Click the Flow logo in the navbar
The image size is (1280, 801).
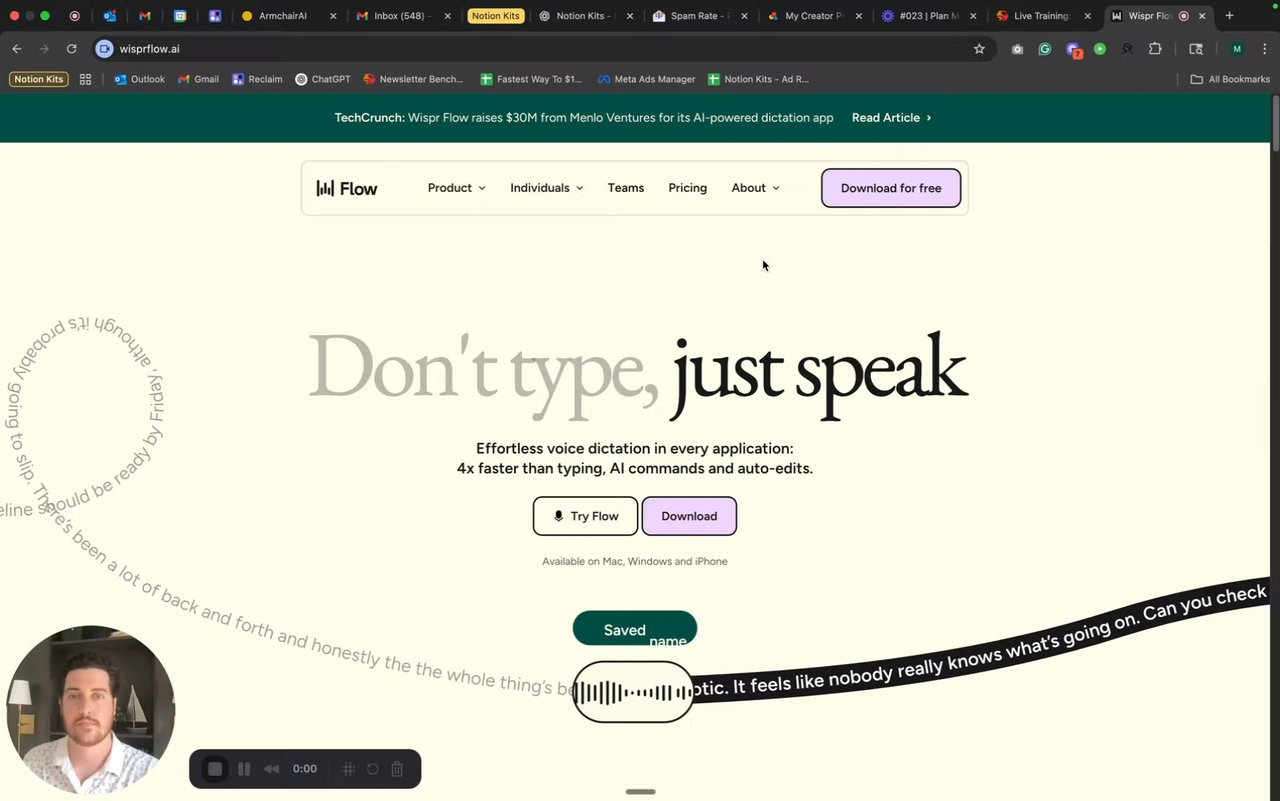click(347, 188)
